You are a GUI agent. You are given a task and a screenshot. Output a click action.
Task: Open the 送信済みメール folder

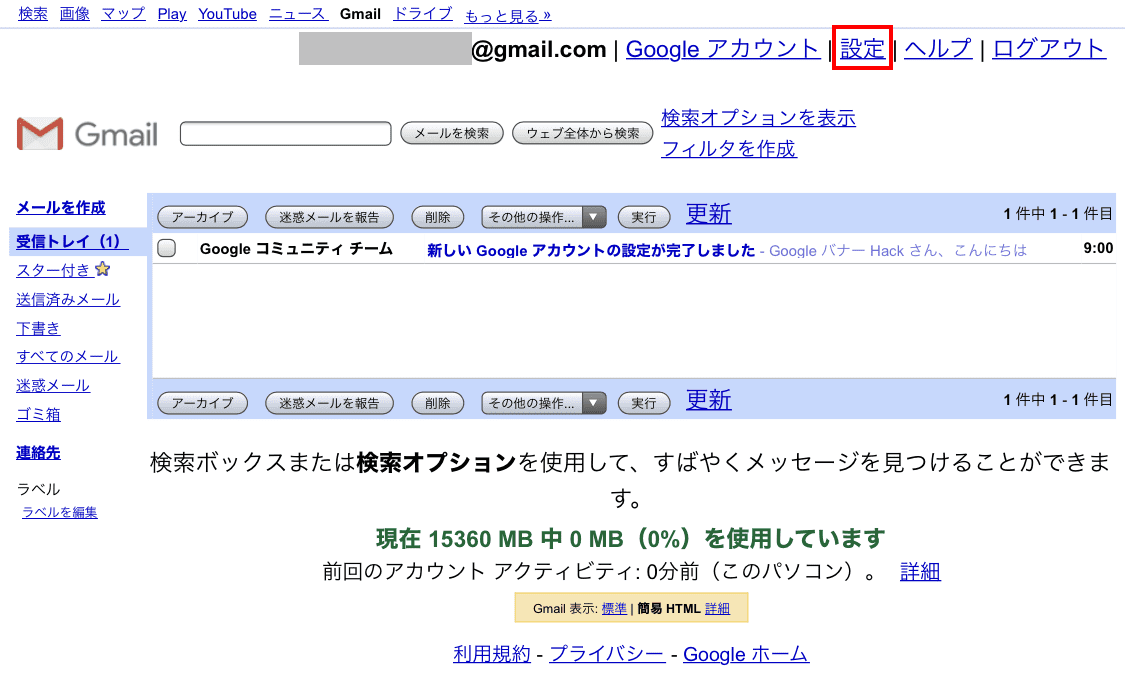(68, 299)
